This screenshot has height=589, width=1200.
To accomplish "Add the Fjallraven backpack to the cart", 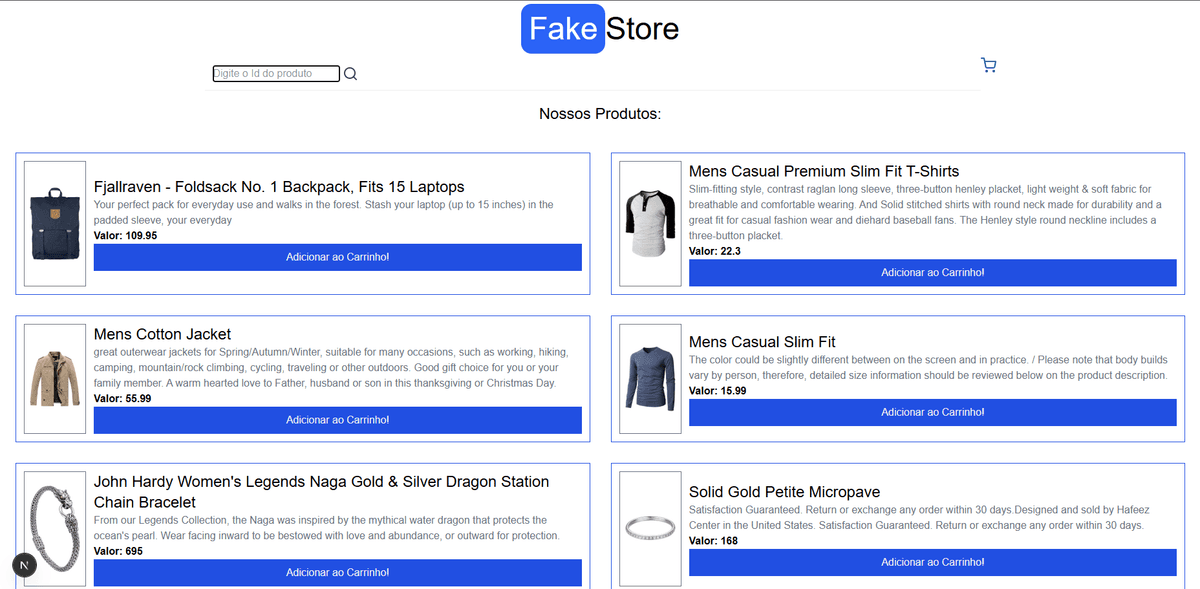I will click(337, 257).
